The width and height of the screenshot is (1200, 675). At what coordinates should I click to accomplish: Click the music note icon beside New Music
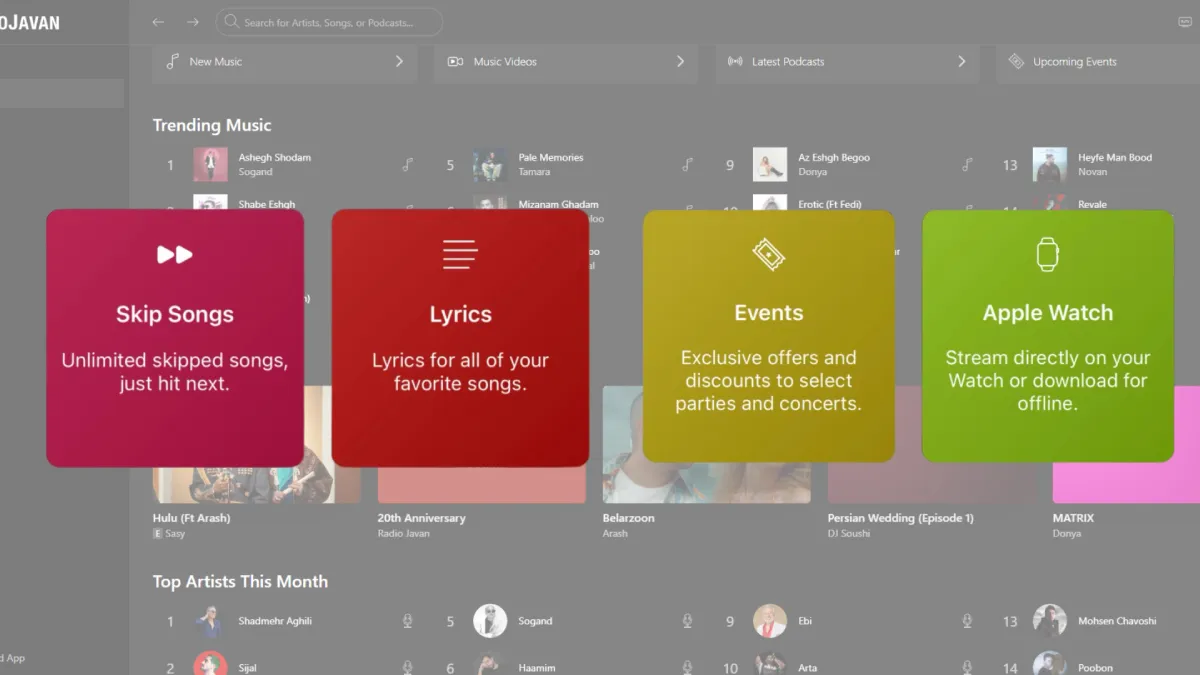point(173,62)
